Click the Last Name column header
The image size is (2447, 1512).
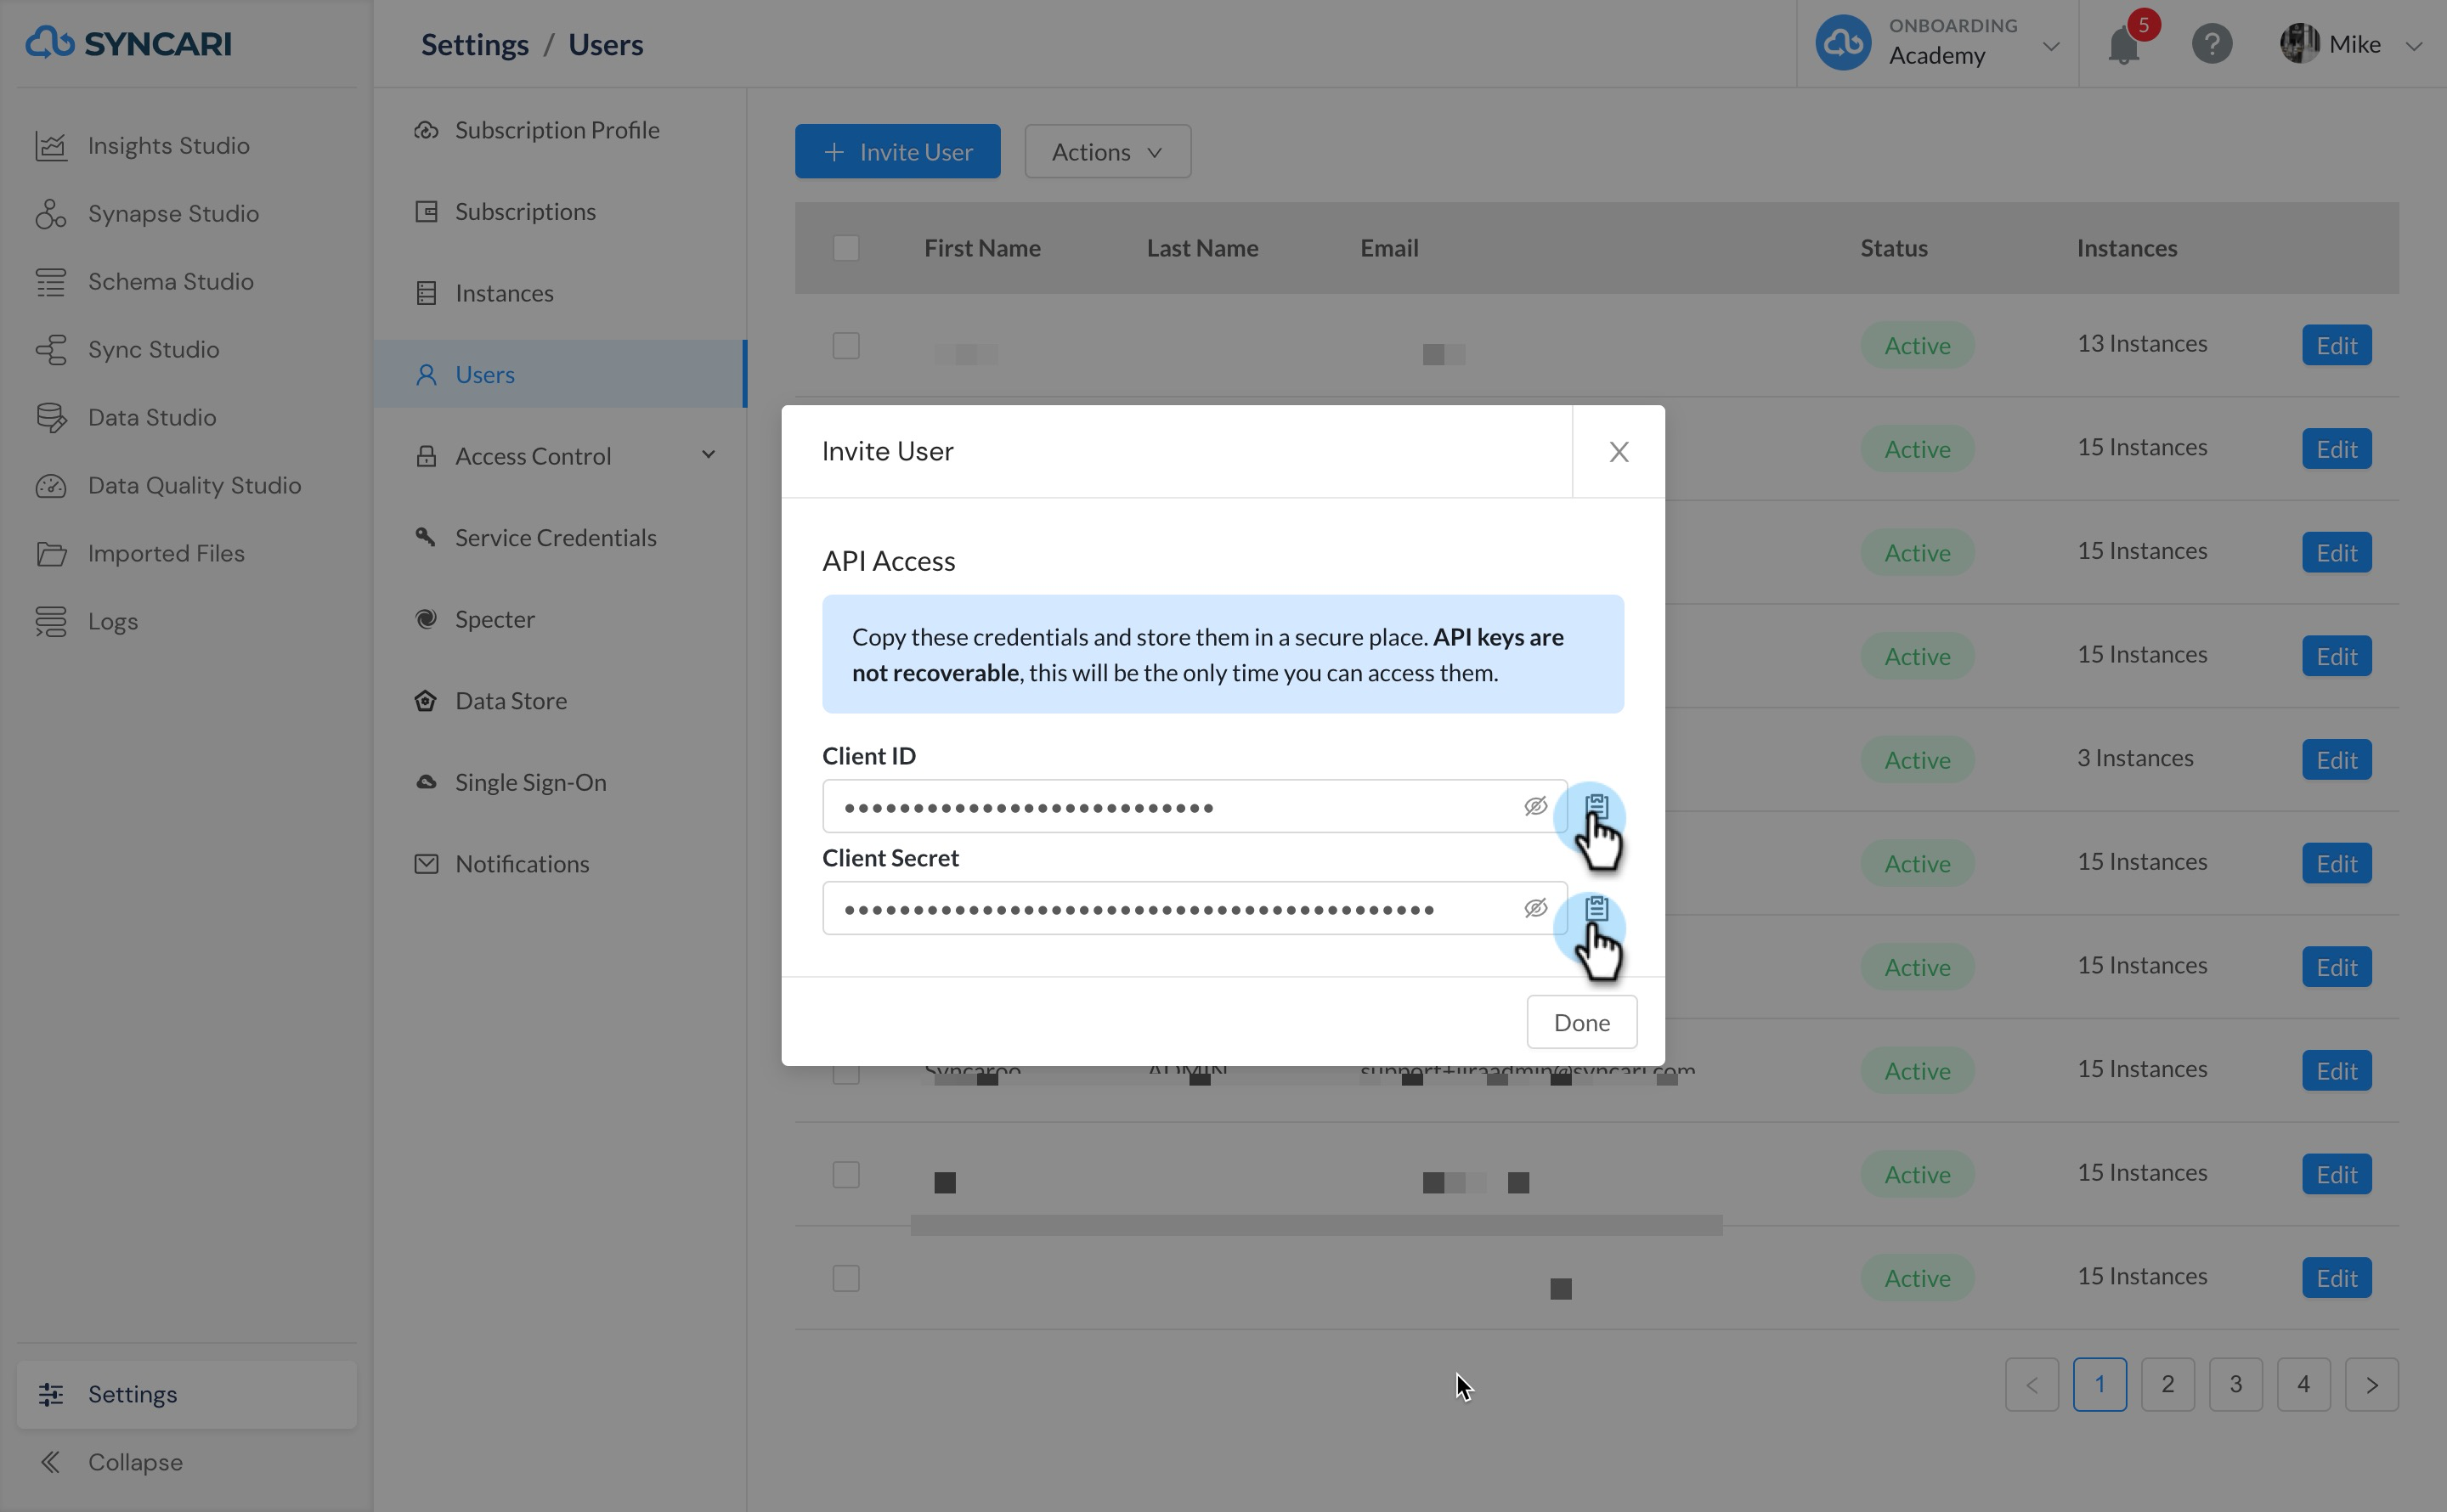click(1202, 248)
